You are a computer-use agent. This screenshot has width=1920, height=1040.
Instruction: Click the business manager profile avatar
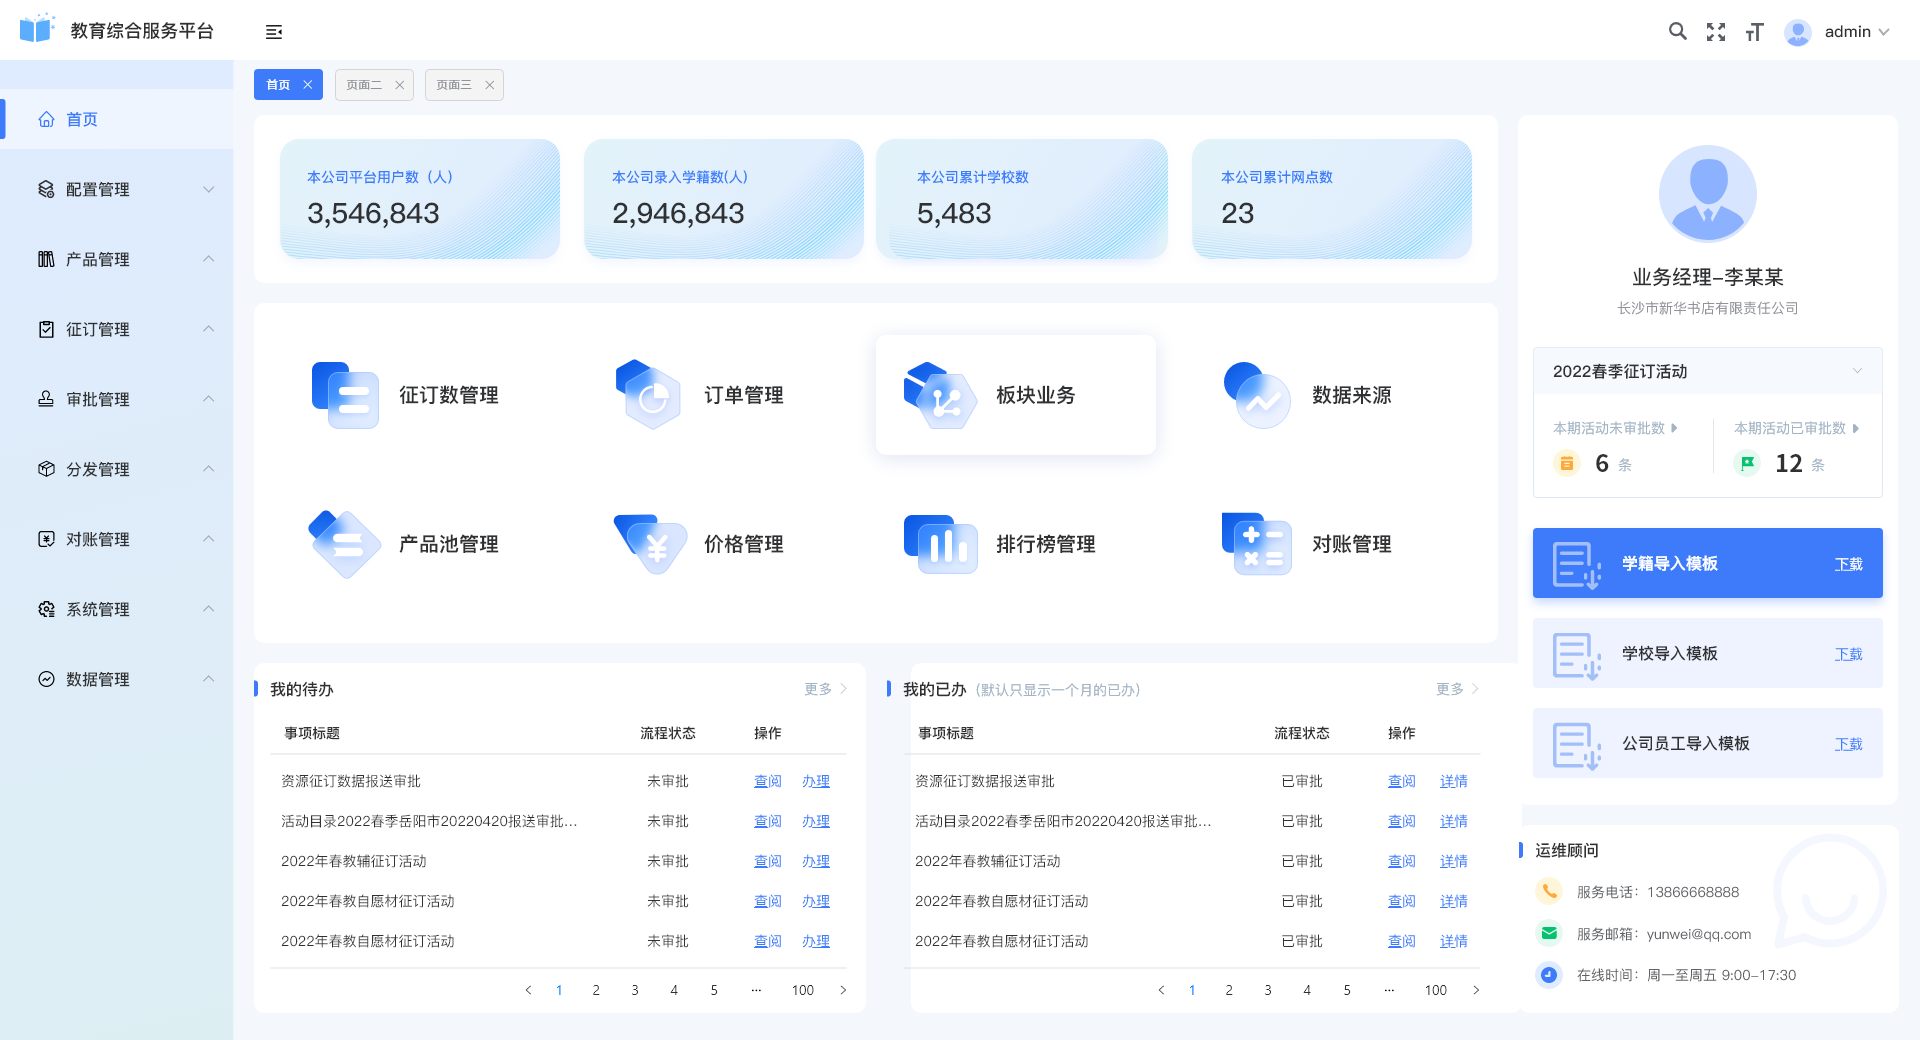1708,194
